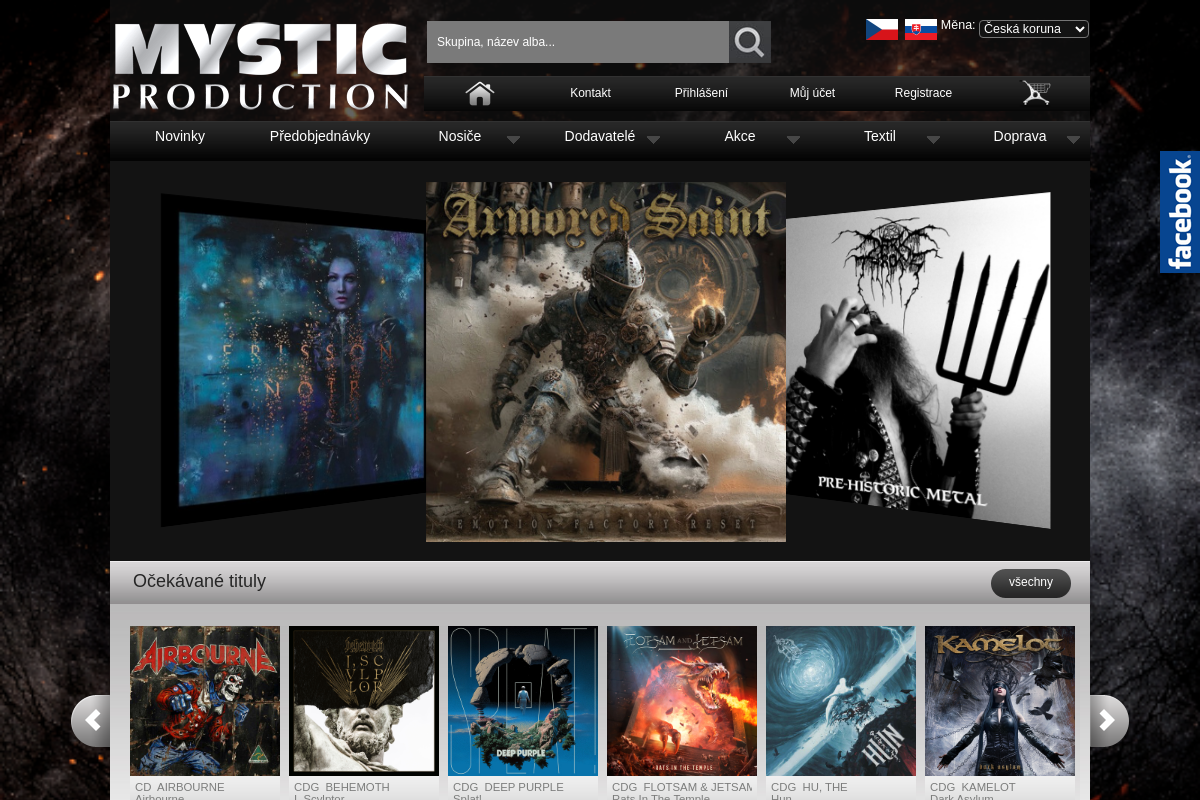Screen dimensions: 1200x800
Task: Click the Očekávané tituly heading
Action: [200, 582]
